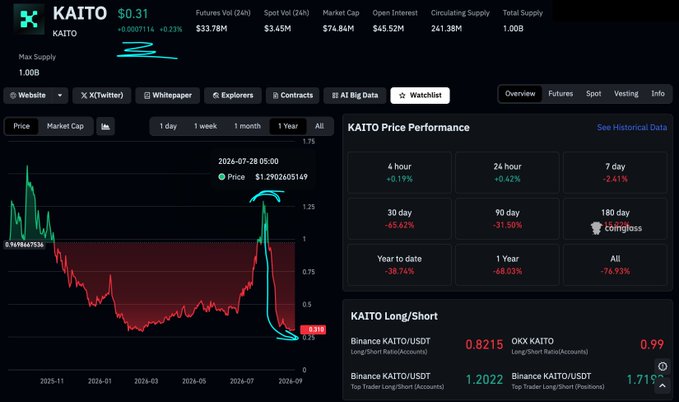Select the Price chart mode
This screenshot has width=679, height=402.
click(x=21, y=126)
